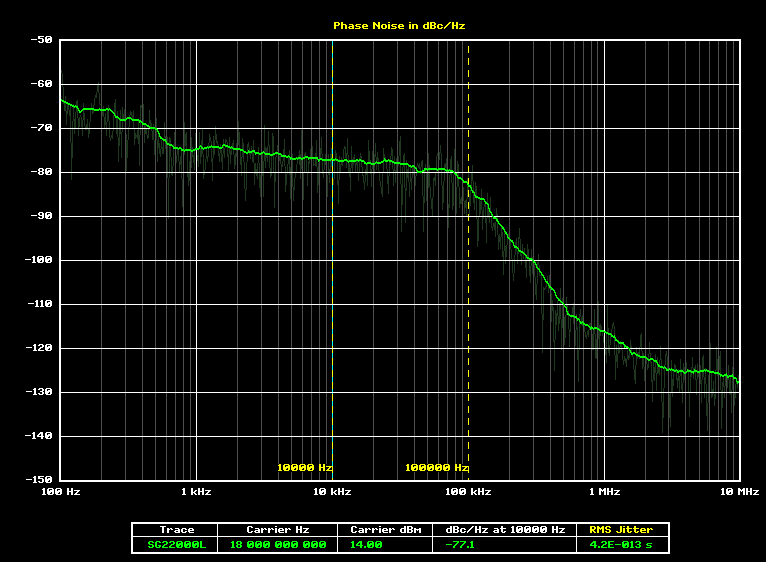Click the -150 y-axis label
This screenshot has height=562, width=766.
[x=39, y=479]
